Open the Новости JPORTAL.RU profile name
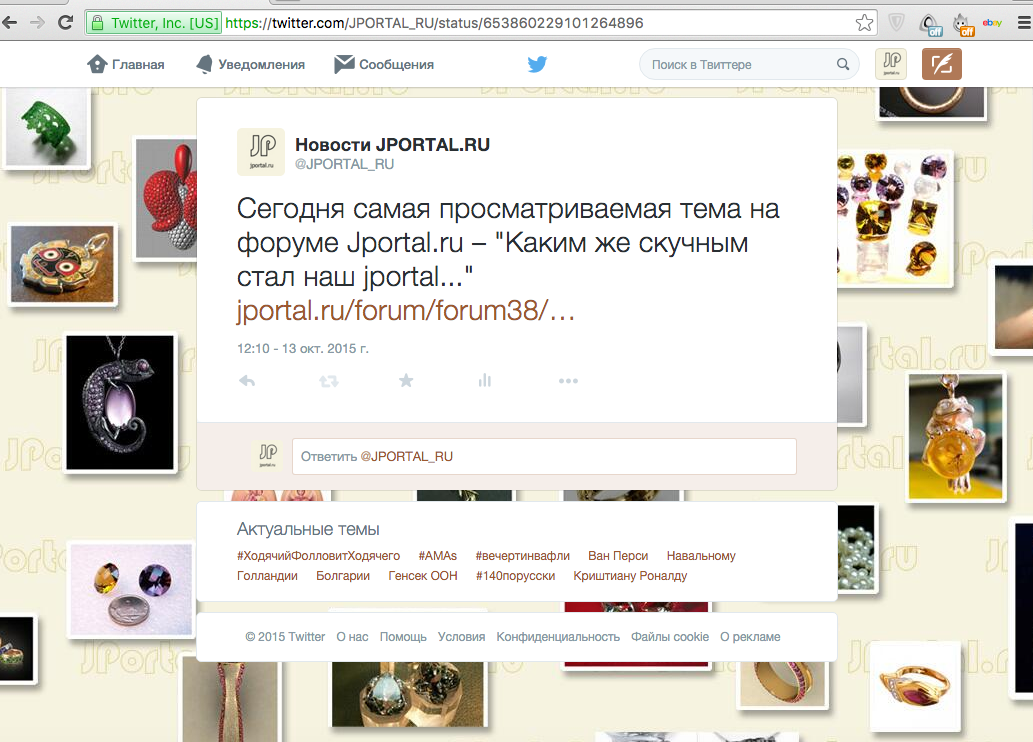 tap(392, 144)
